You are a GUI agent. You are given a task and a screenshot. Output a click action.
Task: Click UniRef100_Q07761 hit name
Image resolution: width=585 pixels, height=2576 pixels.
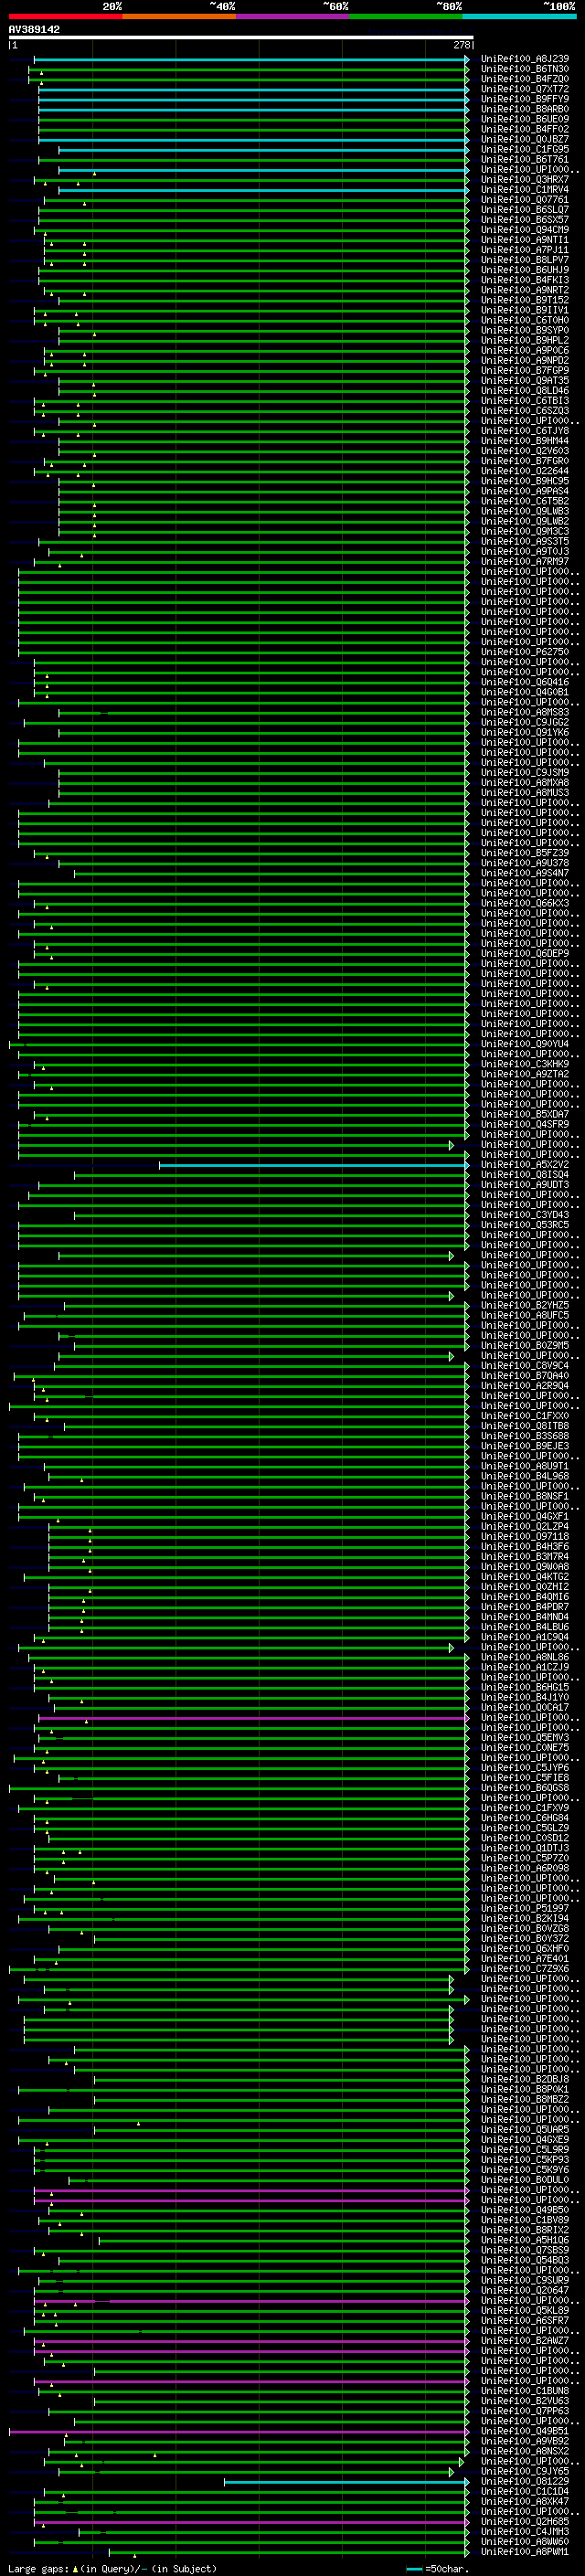click(525, 200)
